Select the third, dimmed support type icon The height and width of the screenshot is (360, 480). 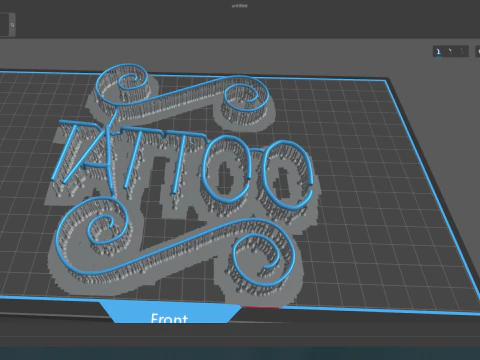pos(462,51)
